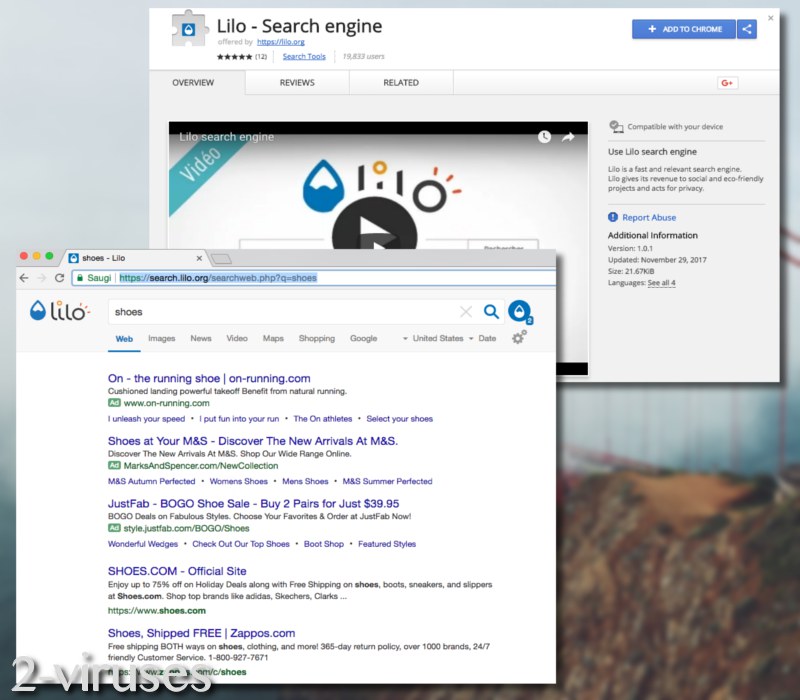Image resolution: width=800 pixels, height=700 pixels.
Task: Click the ADD TO CHROME button
Action: (x=683, y=29)
